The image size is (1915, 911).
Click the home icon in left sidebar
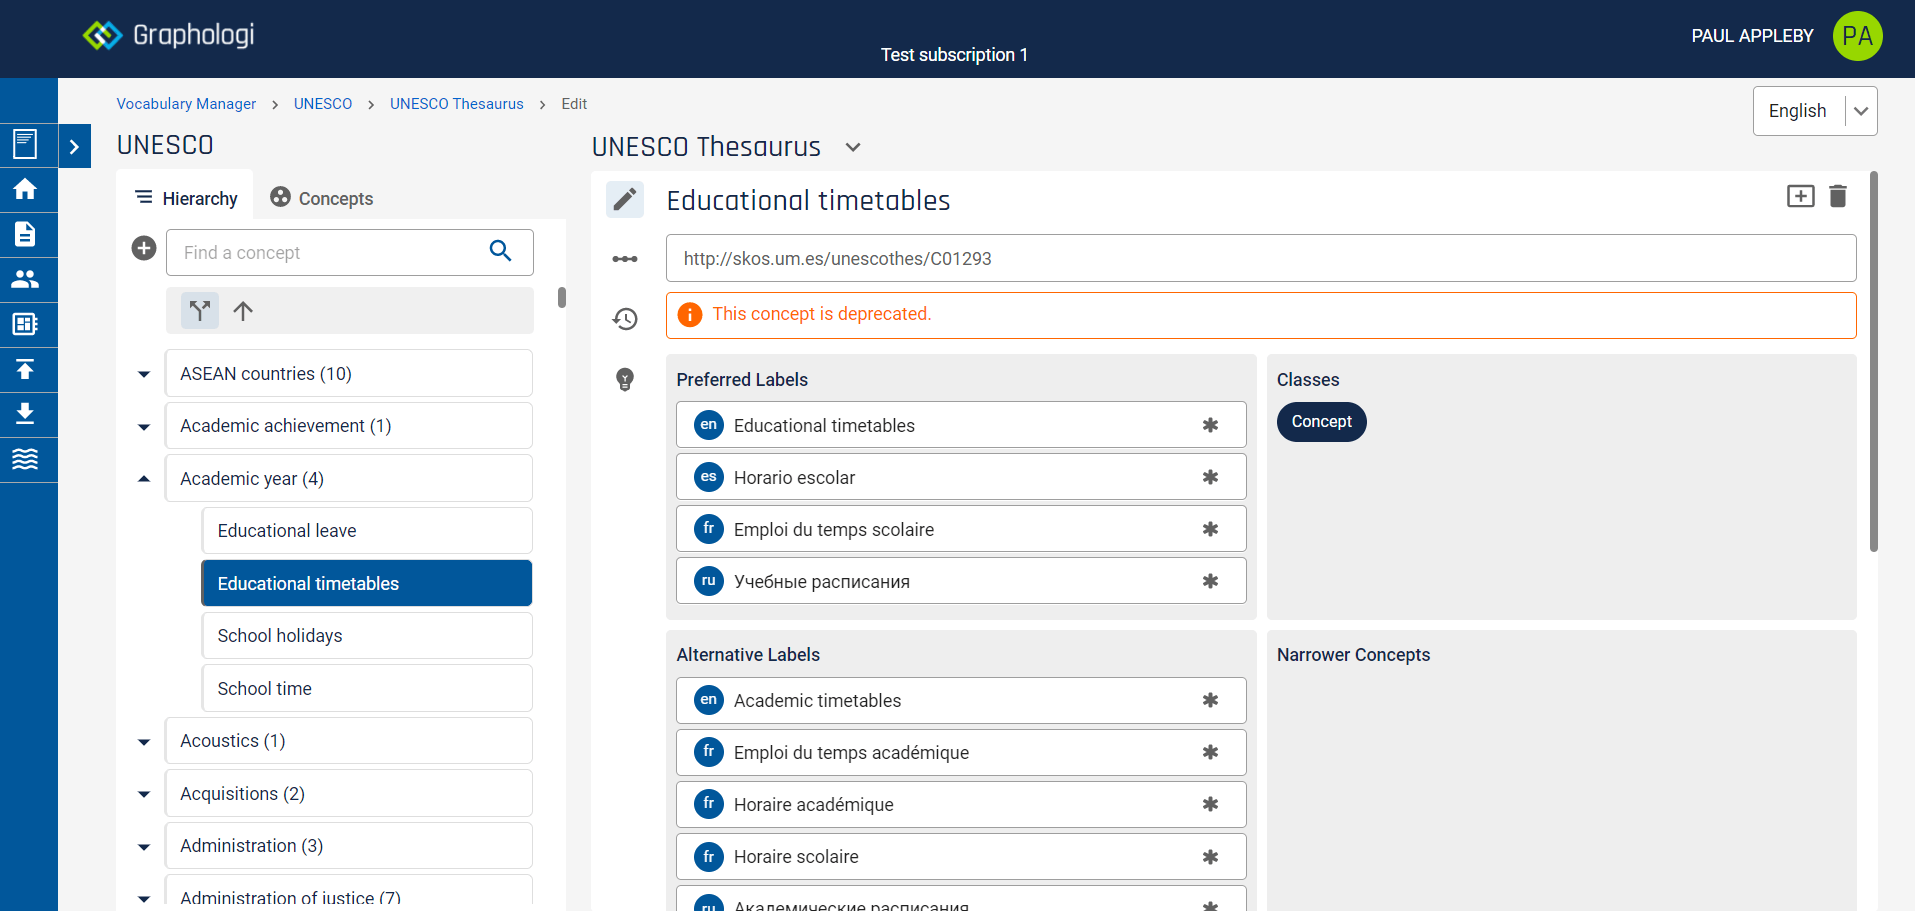(25, 189)
